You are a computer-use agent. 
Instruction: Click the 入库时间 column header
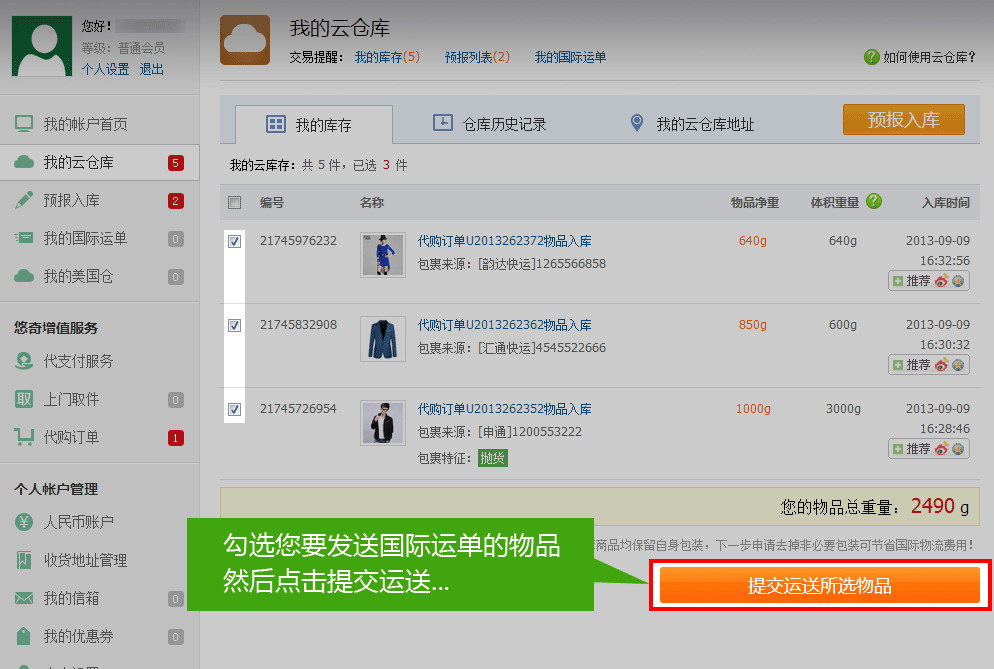pyautogui.click(x=946, y=202)
